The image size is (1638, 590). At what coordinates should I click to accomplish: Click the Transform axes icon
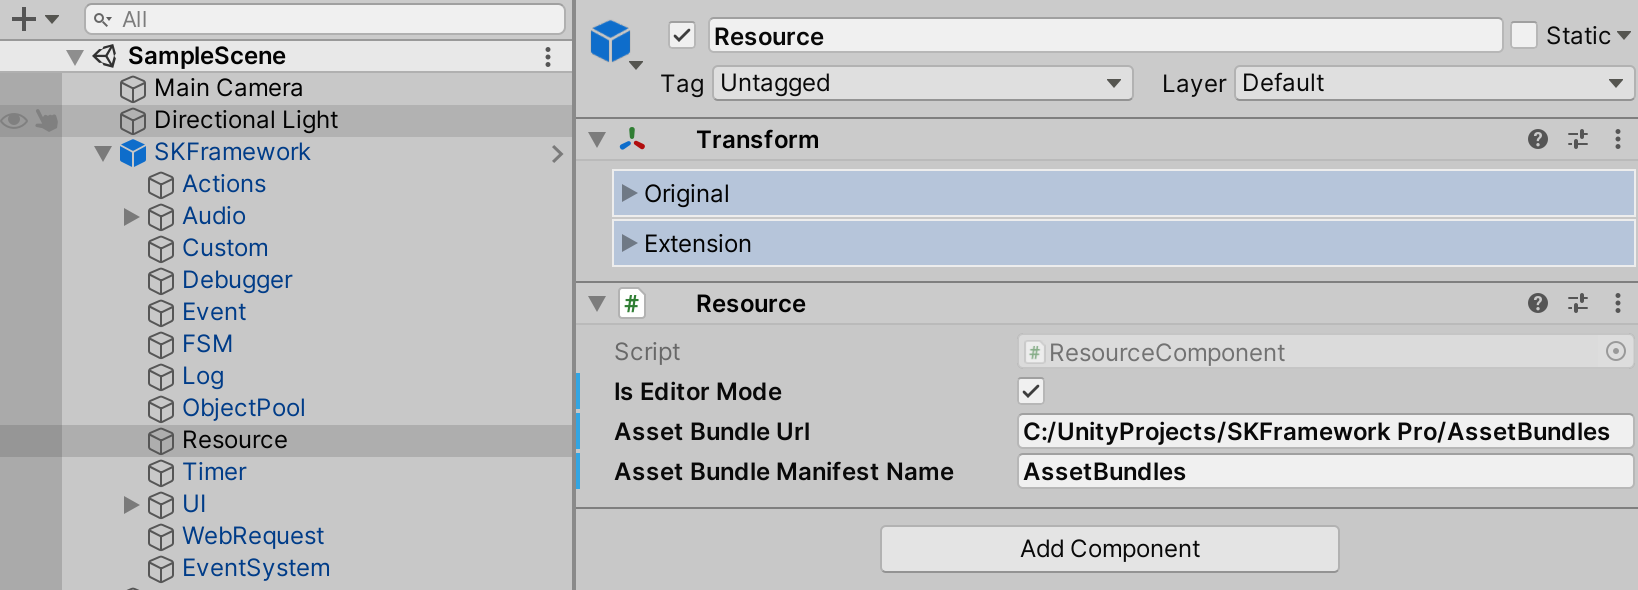tap(632, 140)
